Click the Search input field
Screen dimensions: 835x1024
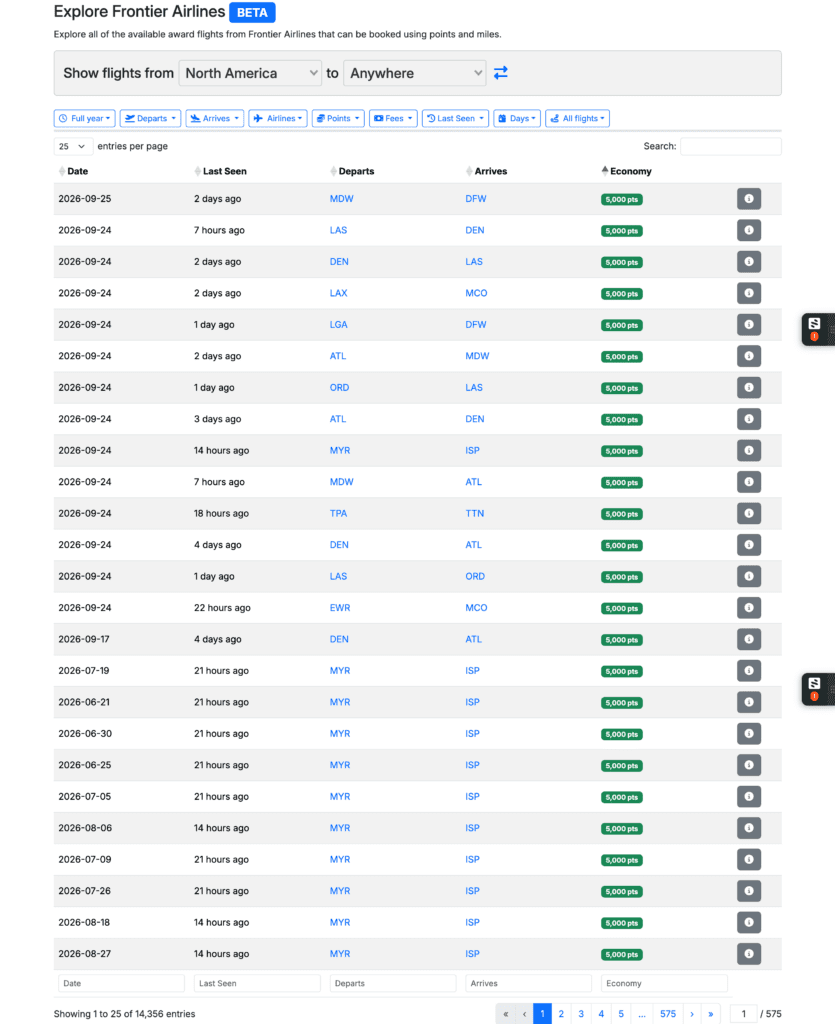pyautogui.click(x=731, y=146)
